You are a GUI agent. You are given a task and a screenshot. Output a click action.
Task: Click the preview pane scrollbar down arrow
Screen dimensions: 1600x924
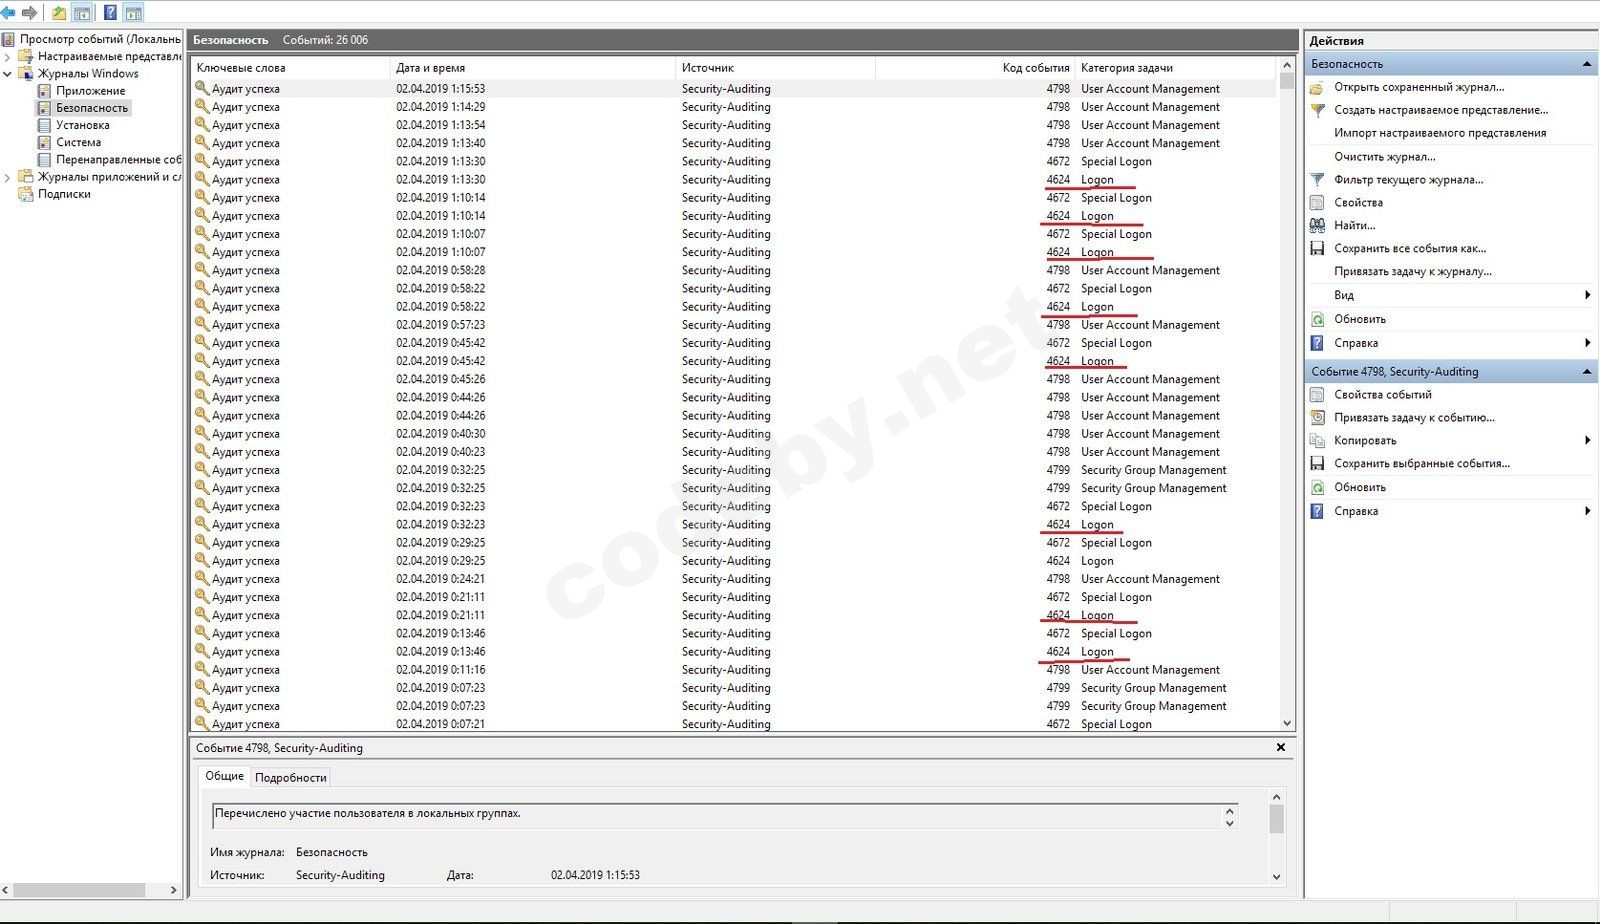coord(1276,877)
